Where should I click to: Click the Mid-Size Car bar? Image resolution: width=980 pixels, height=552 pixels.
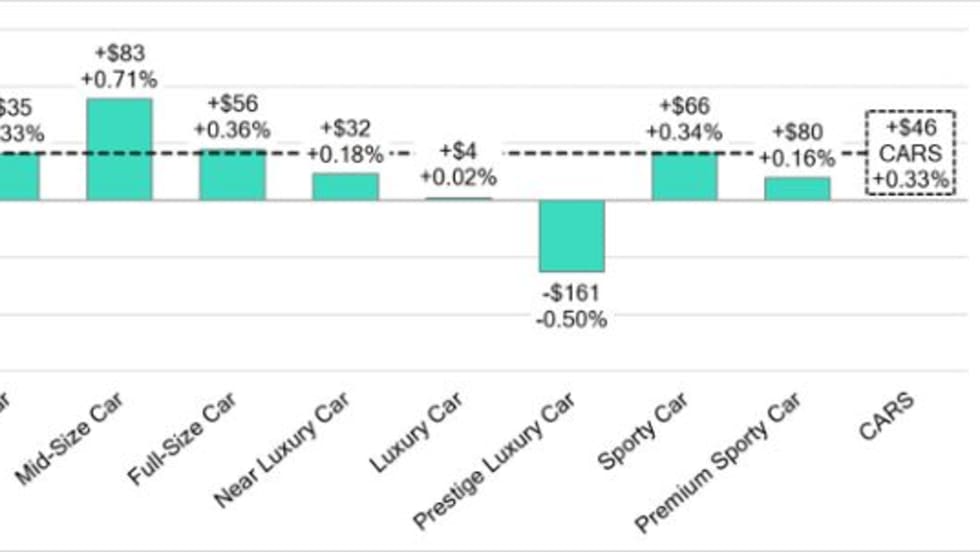(119, 149)
